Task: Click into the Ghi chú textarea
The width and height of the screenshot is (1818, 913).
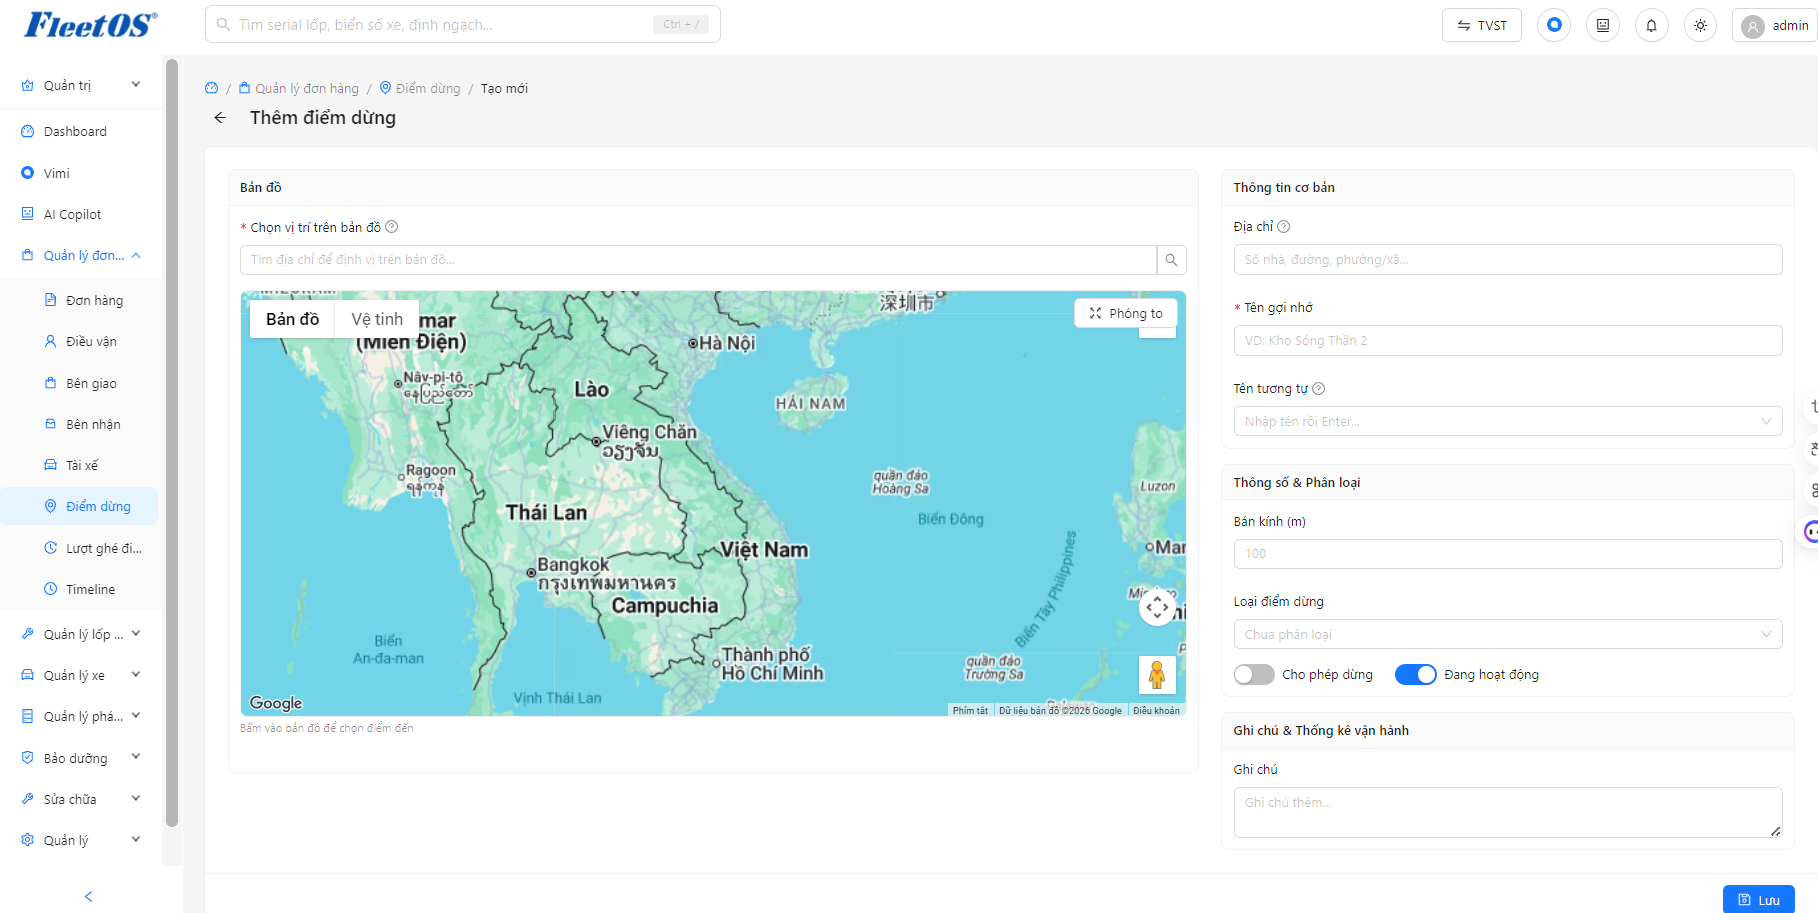Action: pos(1508,812)
